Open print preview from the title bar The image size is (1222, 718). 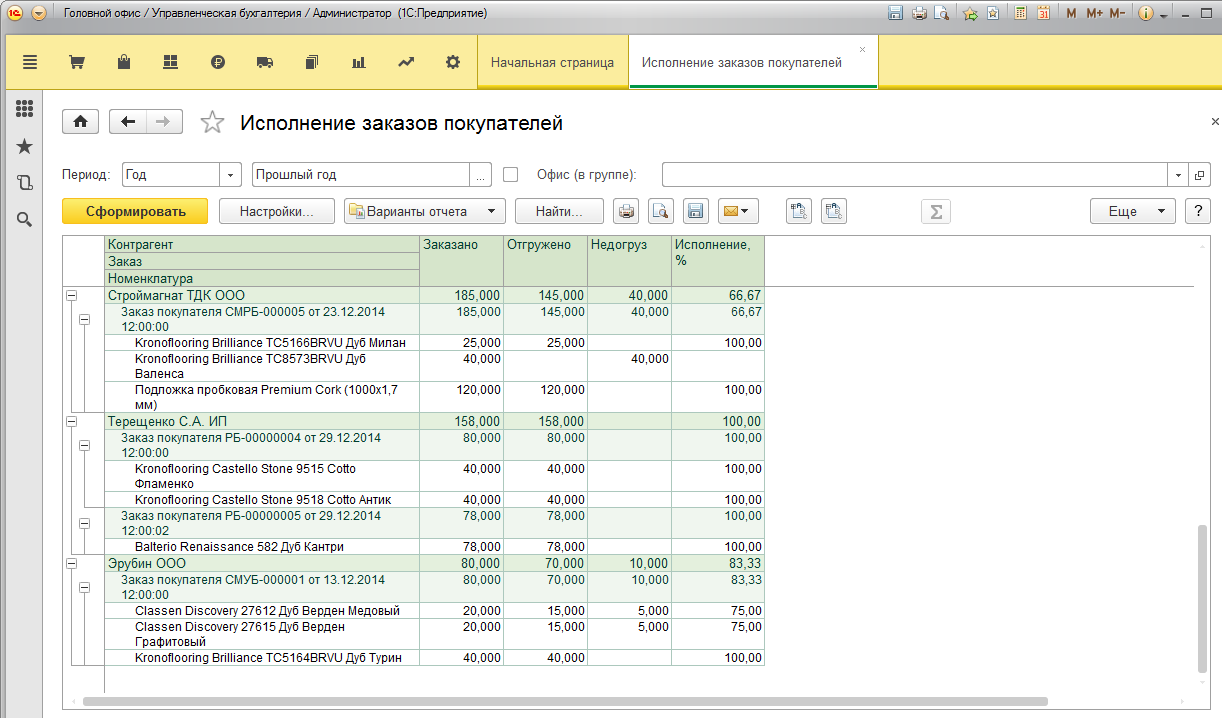pyautogui.click(x=941, y=14)
